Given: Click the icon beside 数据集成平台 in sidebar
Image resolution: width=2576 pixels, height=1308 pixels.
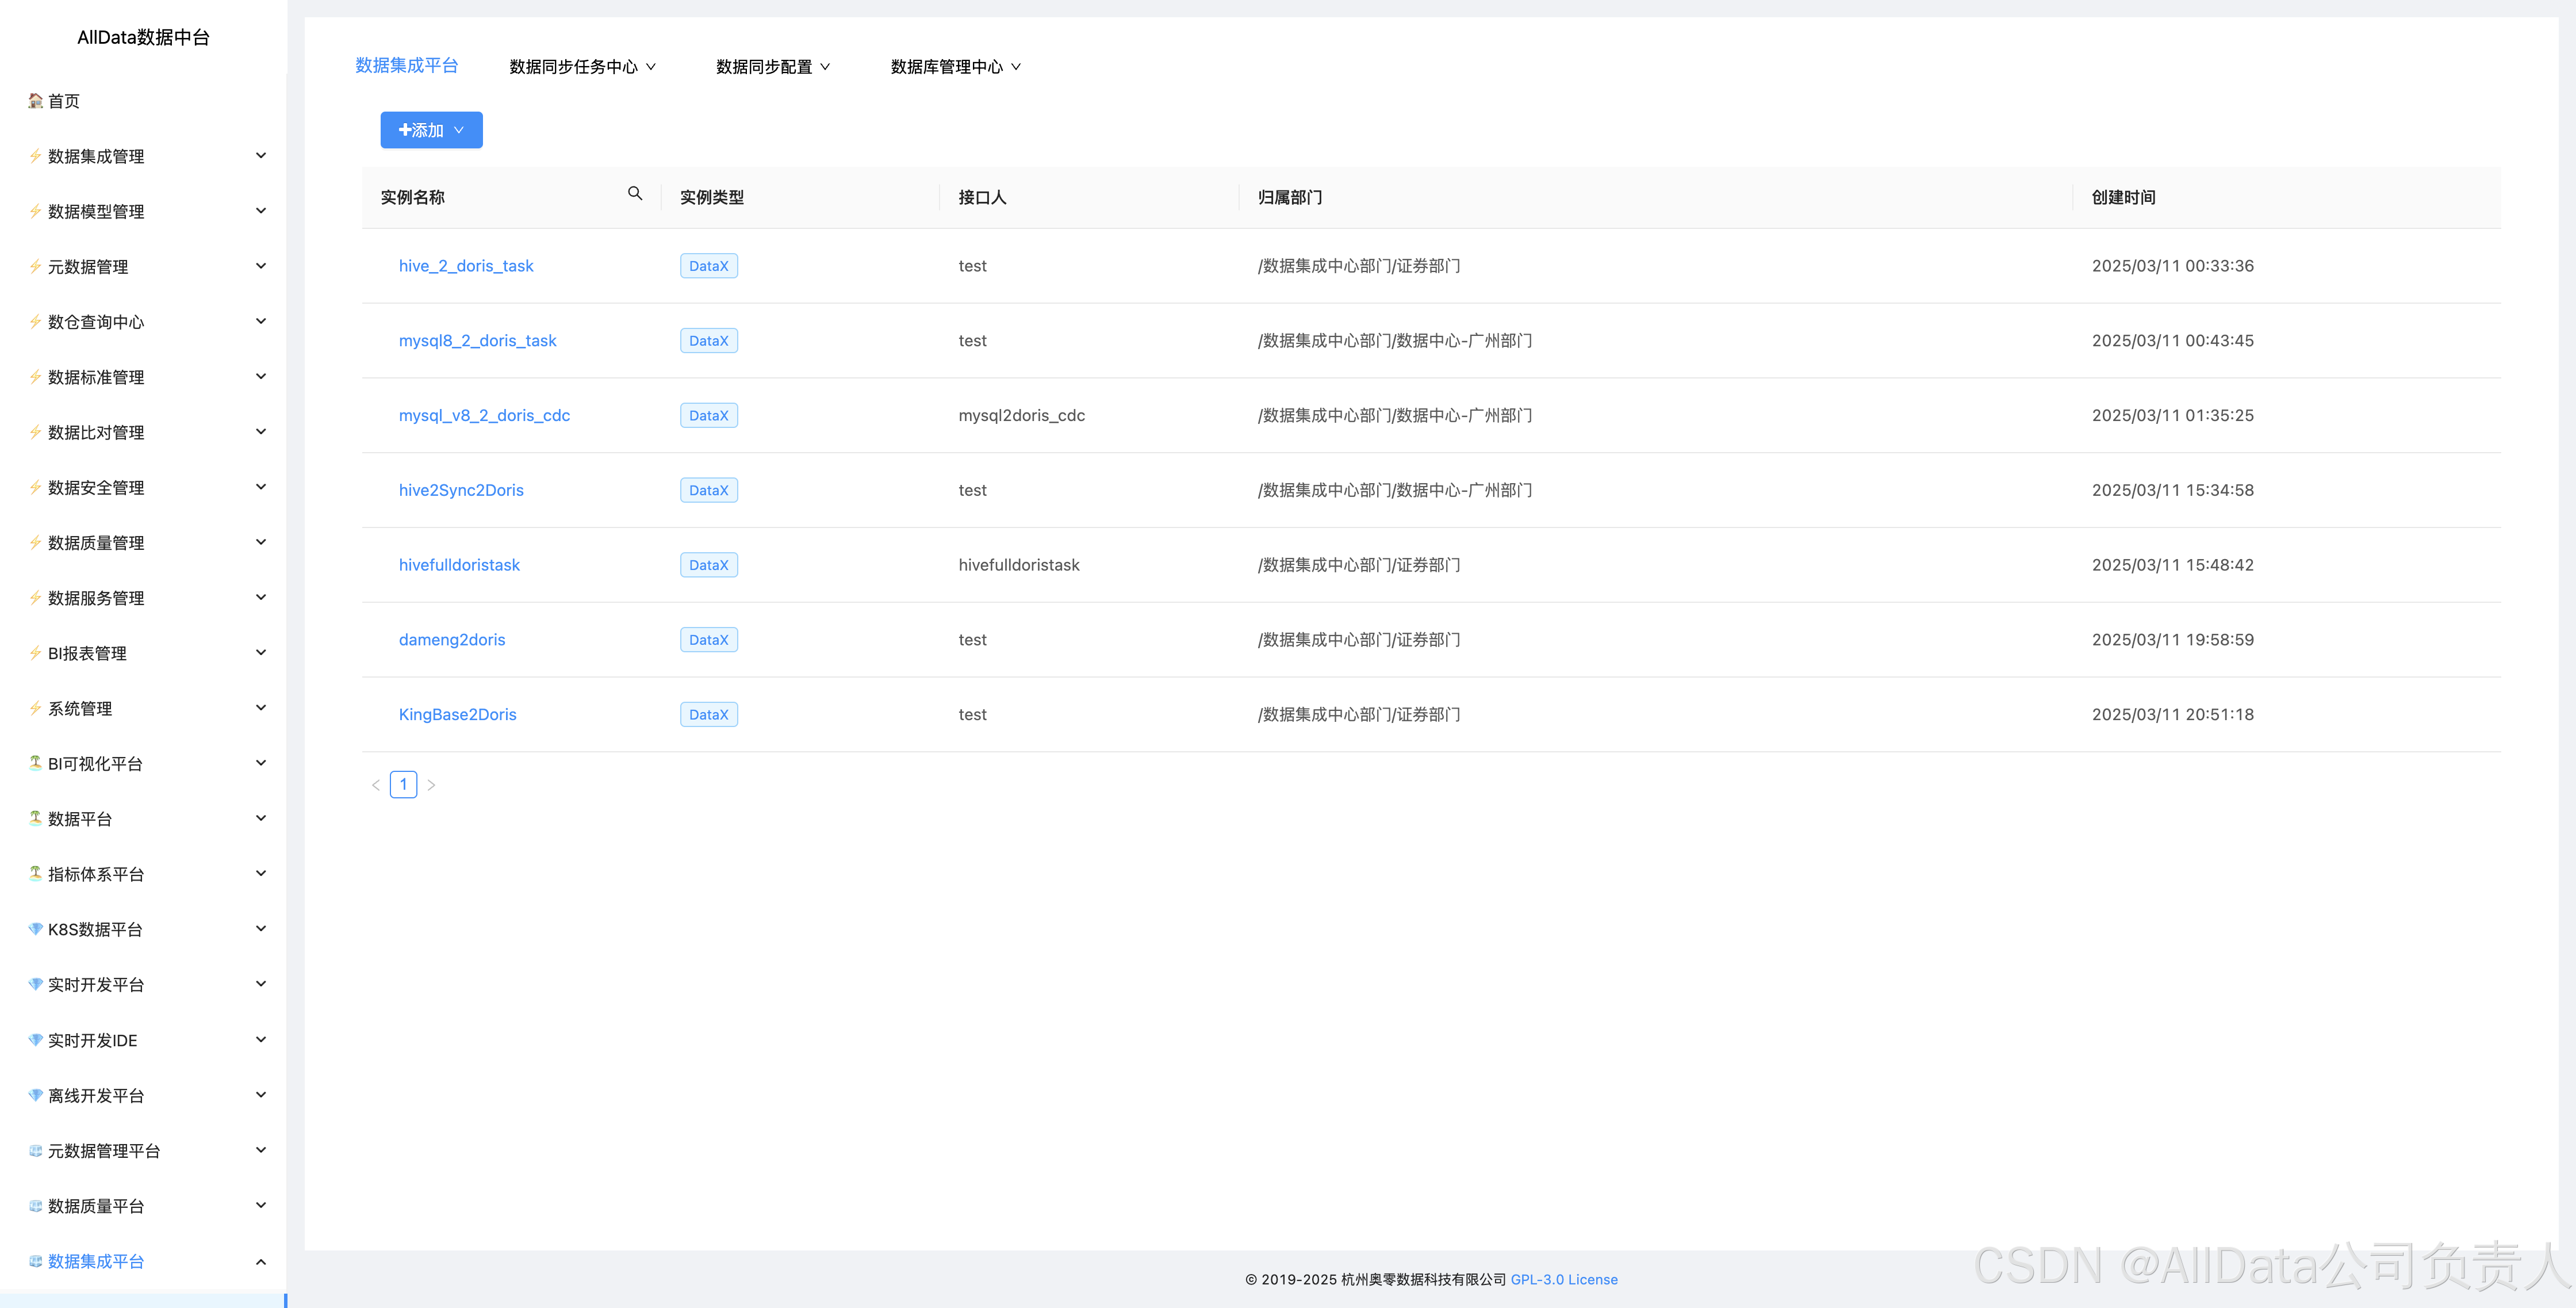Looking at the screenshot, I should (x=36, y=1261).
